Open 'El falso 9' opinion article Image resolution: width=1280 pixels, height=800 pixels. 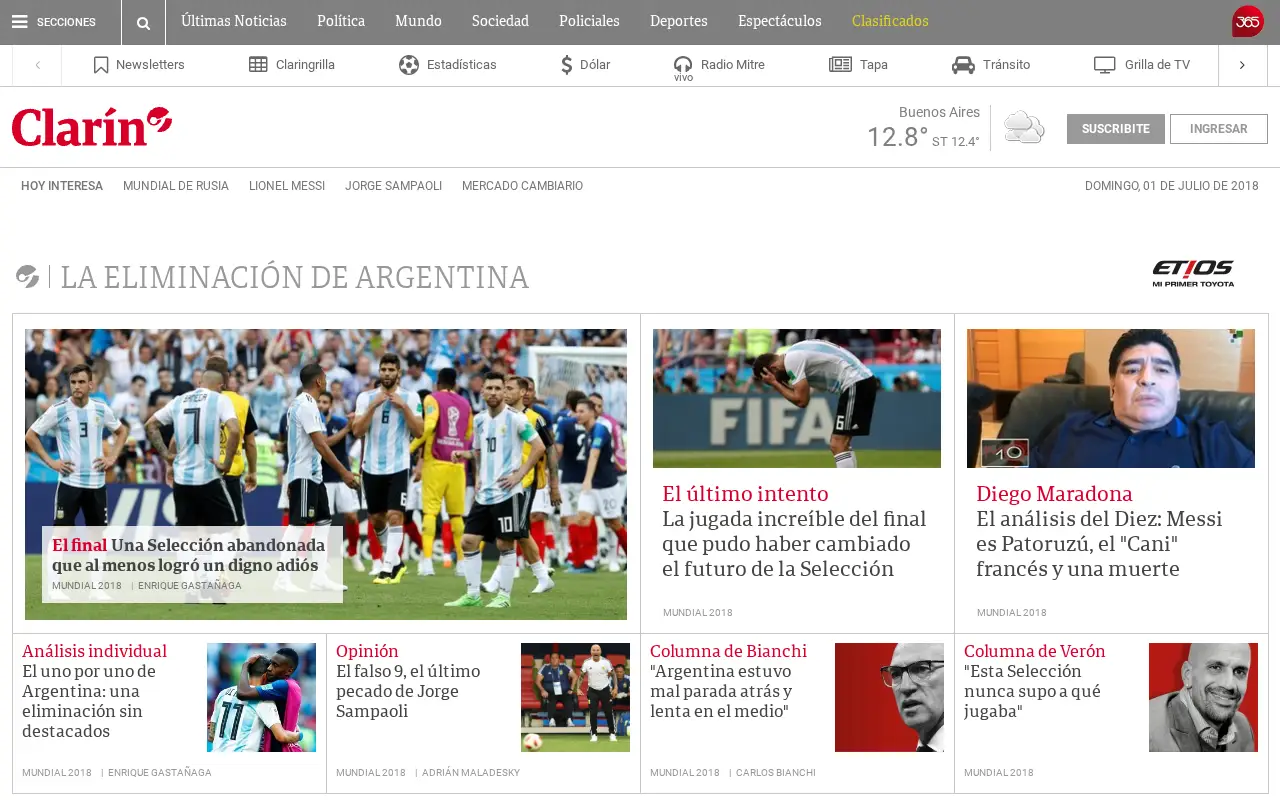click(x=408, y=691)
